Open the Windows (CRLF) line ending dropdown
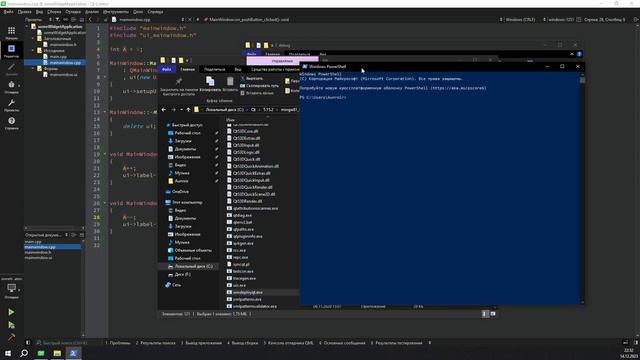The width and height of the screenshot is (640, 360). coord(517,19)
